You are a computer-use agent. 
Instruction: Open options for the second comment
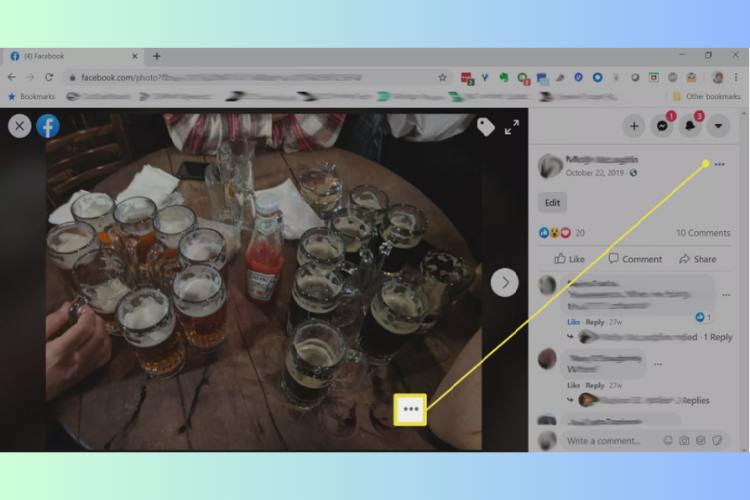click(658, 364)
